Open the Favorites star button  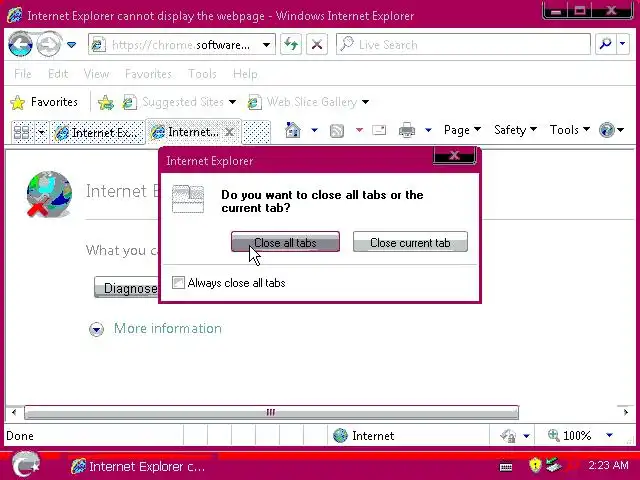pyautogui.click(x=44, y=102)
